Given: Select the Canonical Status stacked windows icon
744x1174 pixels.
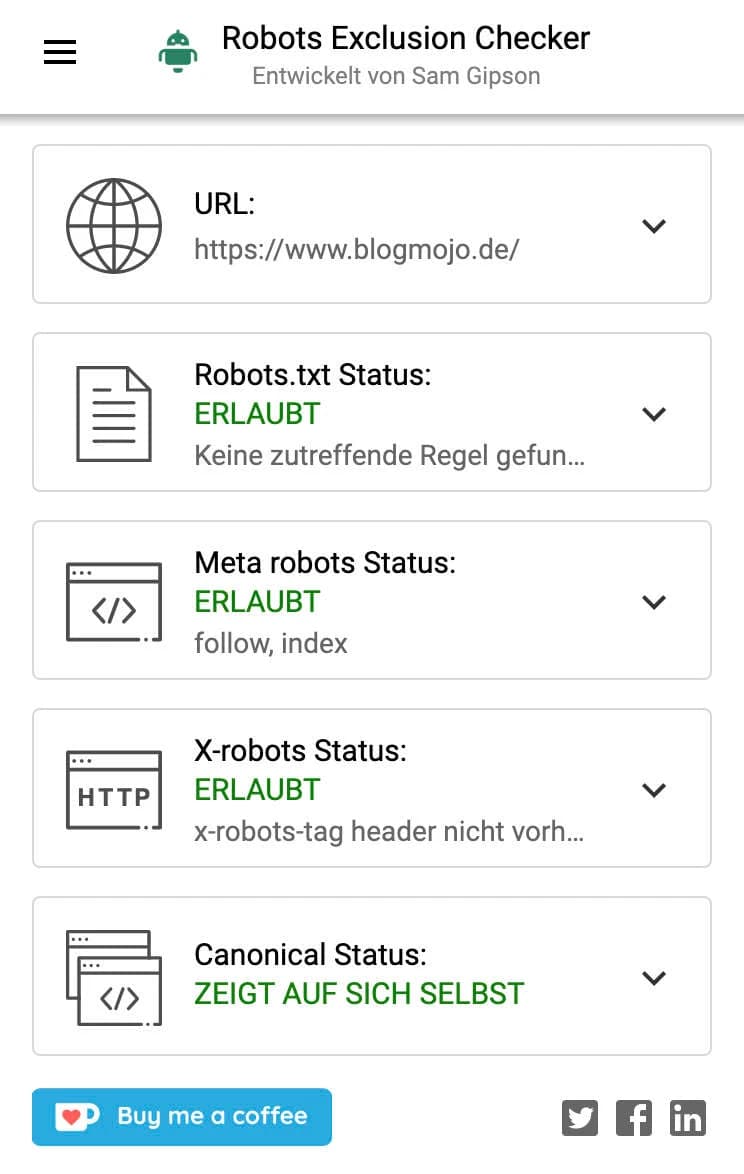Looking at the screenshot, I should coord(114,977).
